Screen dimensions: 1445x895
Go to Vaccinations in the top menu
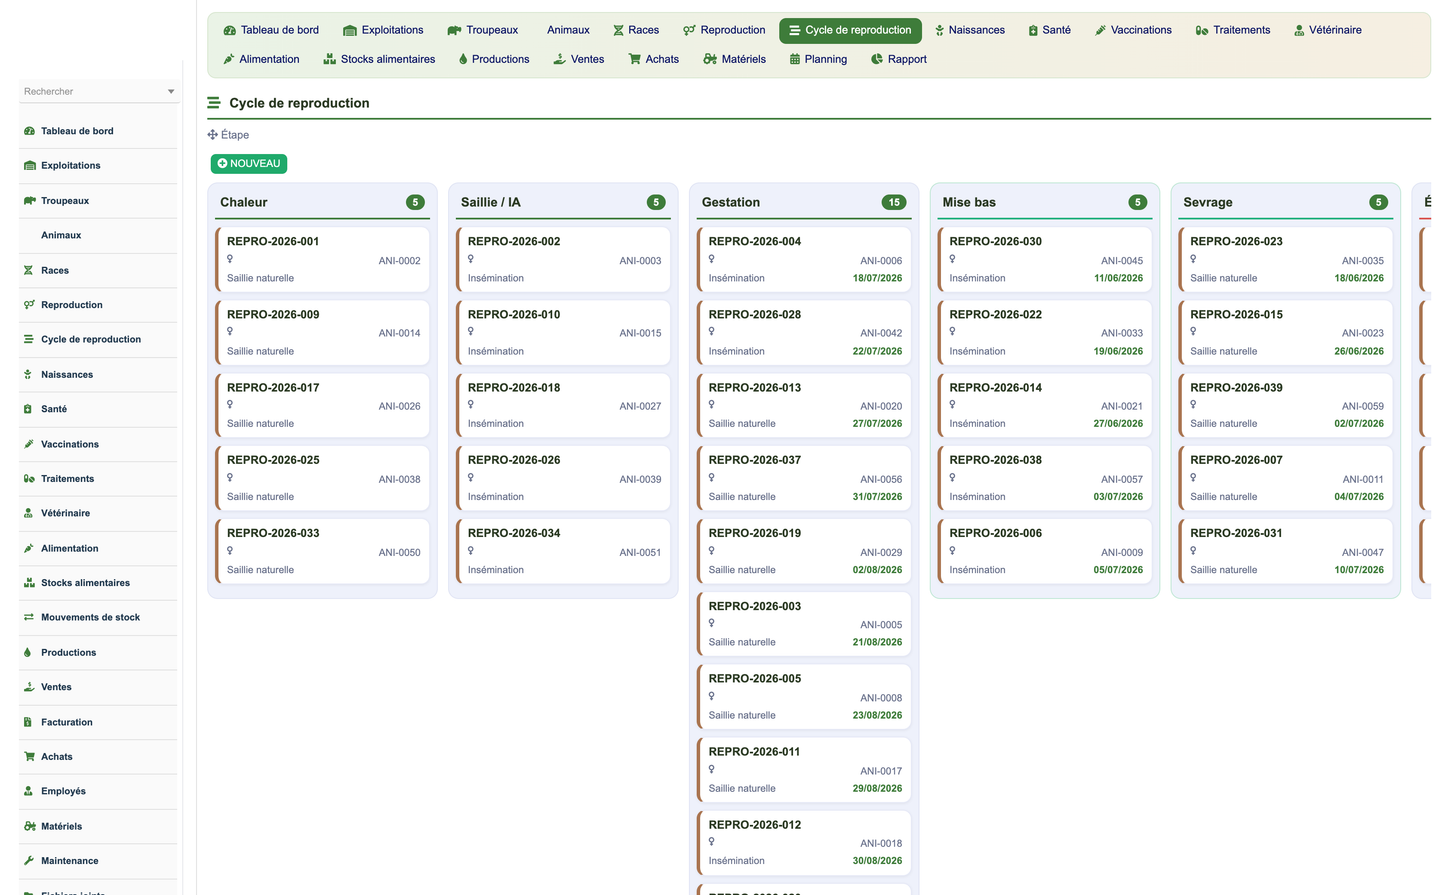point(1133,30)
